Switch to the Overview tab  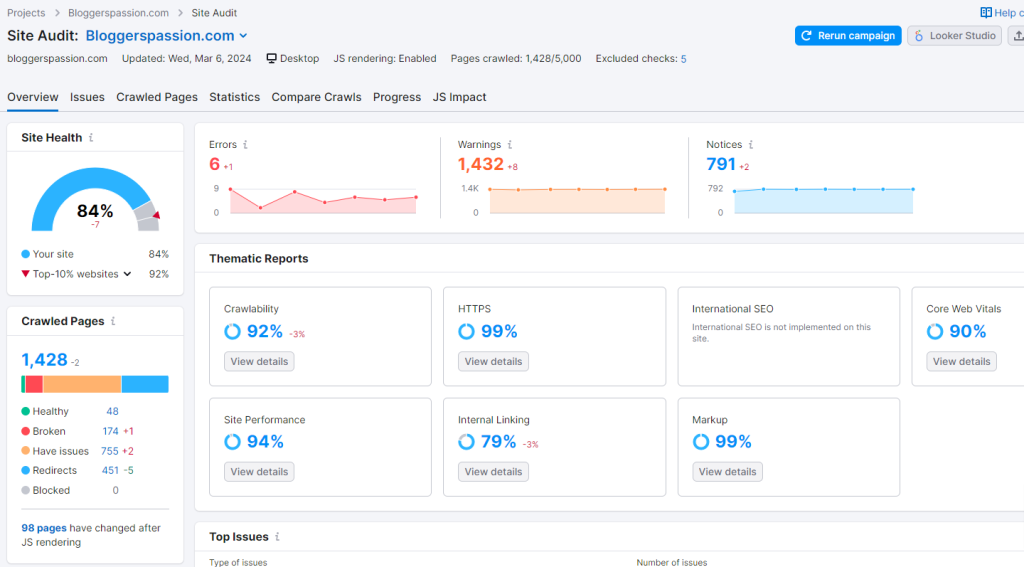click(33, 97)
